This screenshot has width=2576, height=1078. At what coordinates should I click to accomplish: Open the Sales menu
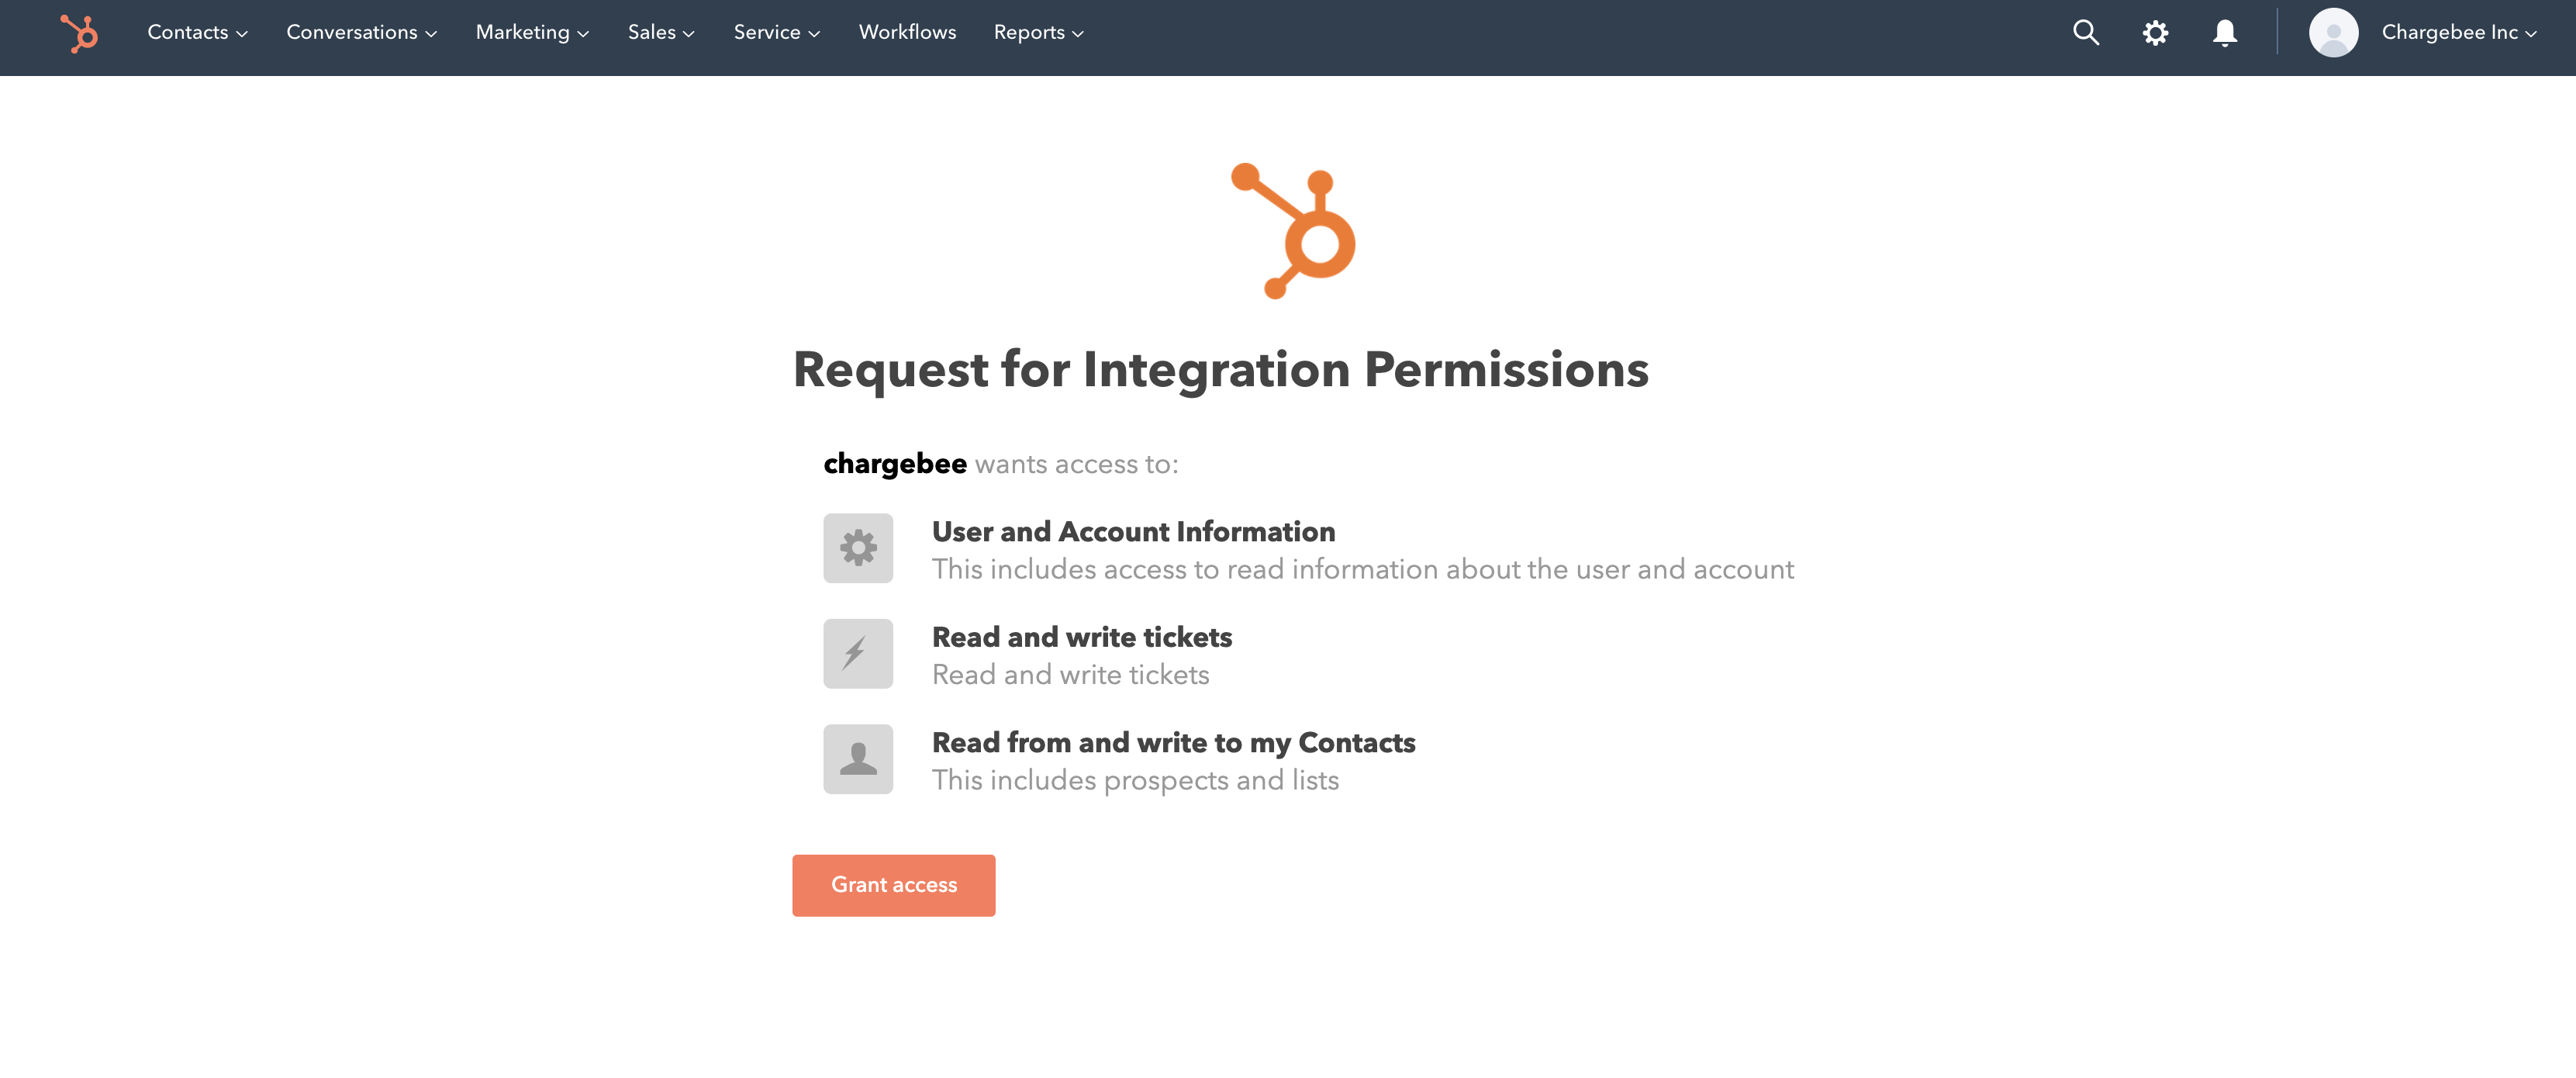coord(660,33)
